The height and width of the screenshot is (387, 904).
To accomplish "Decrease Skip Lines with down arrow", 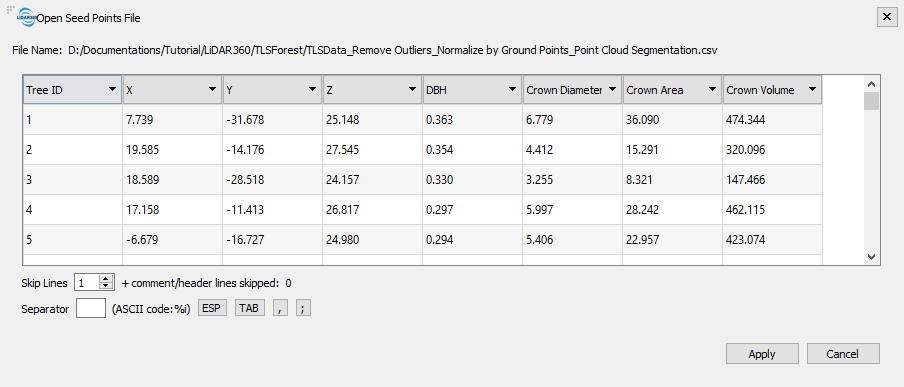I will coord(107,287).
